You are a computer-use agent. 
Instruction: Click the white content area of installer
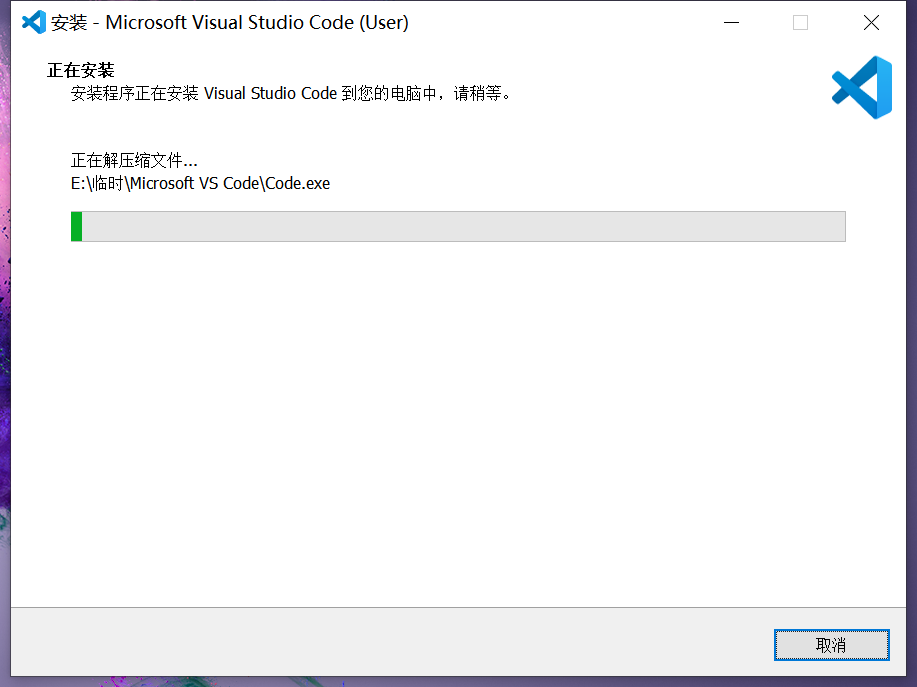pos(450,420)
